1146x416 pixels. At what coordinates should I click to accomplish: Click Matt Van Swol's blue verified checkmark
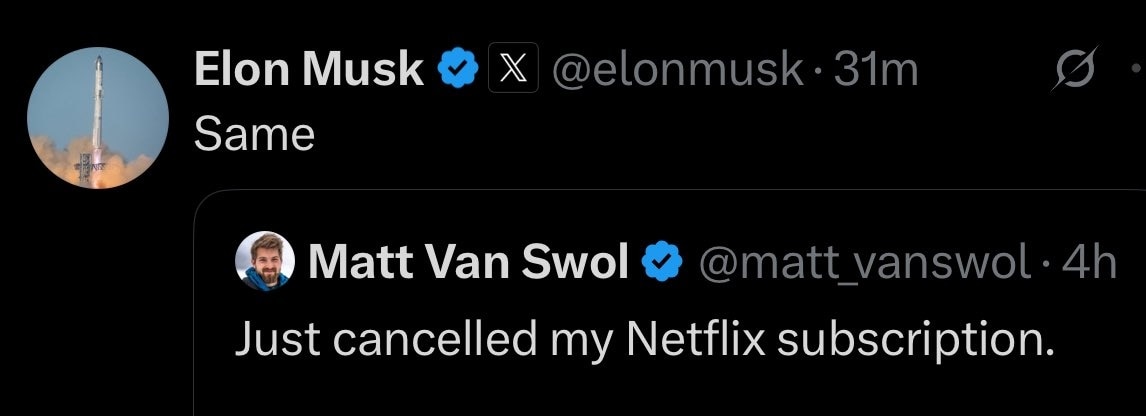tap(660, 263)
